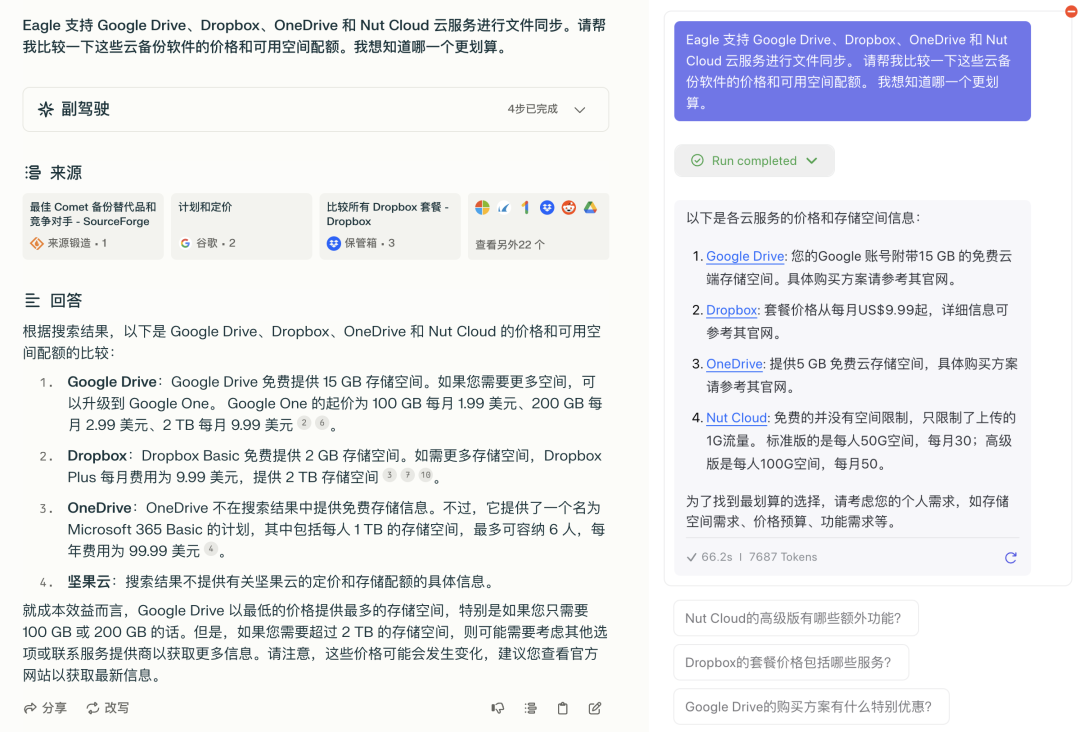Click the red minus icon at top right
The width and height of the screenshot is (1080, 732).
pos(1071,10)
